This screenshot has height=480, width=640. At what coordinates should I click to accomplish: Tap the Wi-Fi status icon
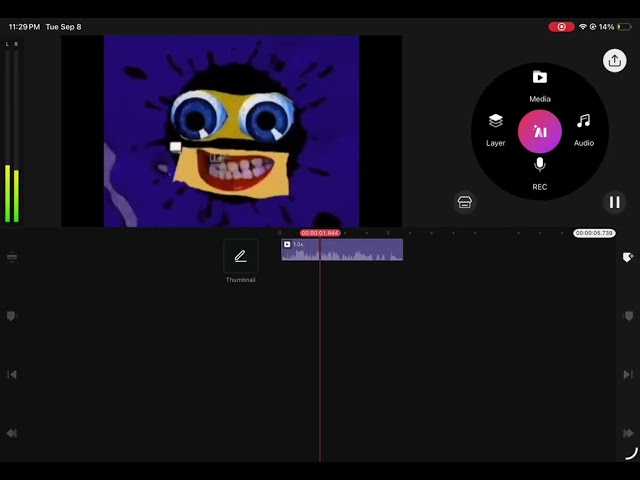(583, 27)
